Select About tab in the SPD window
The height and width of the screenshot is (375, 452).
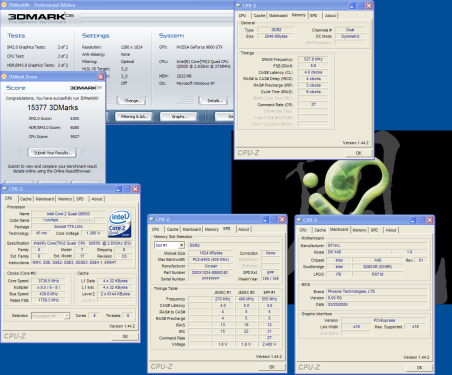point(244,229)
